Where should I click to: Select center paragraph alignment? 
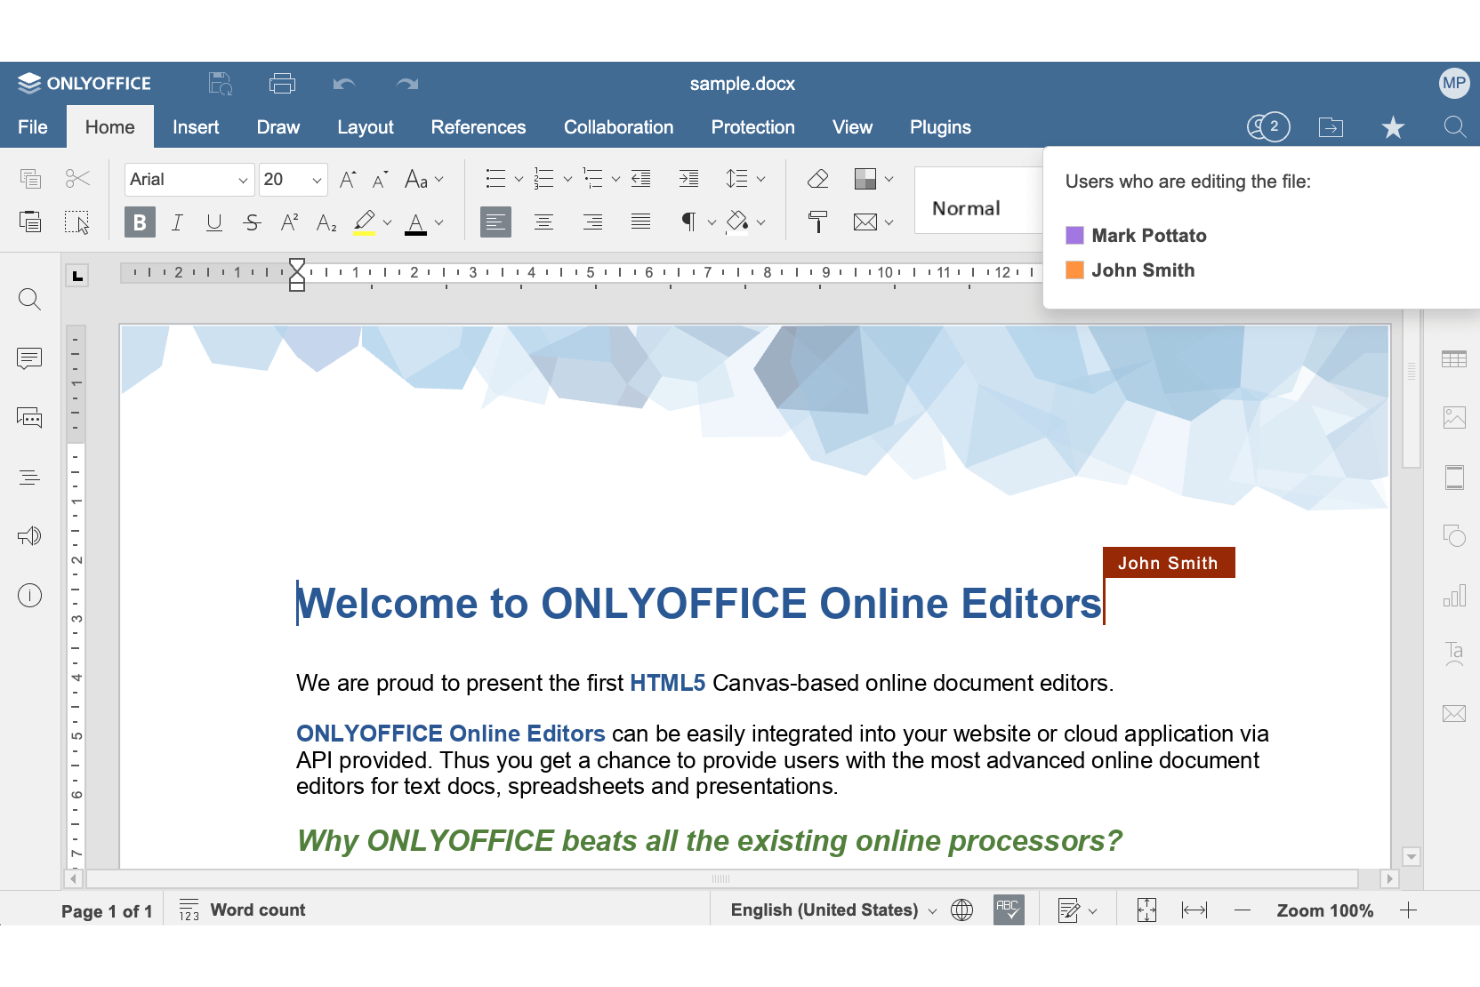(x=544, y=222)
